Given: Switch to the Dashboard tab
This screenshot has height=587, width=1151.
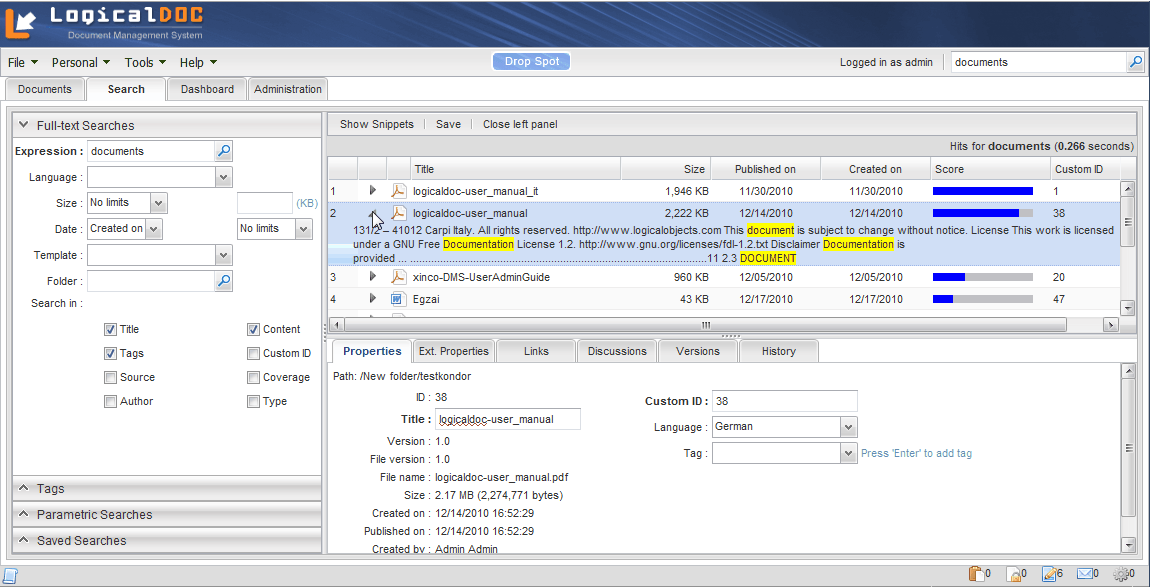Looking at the screenshot, I should tap(207, 89).
